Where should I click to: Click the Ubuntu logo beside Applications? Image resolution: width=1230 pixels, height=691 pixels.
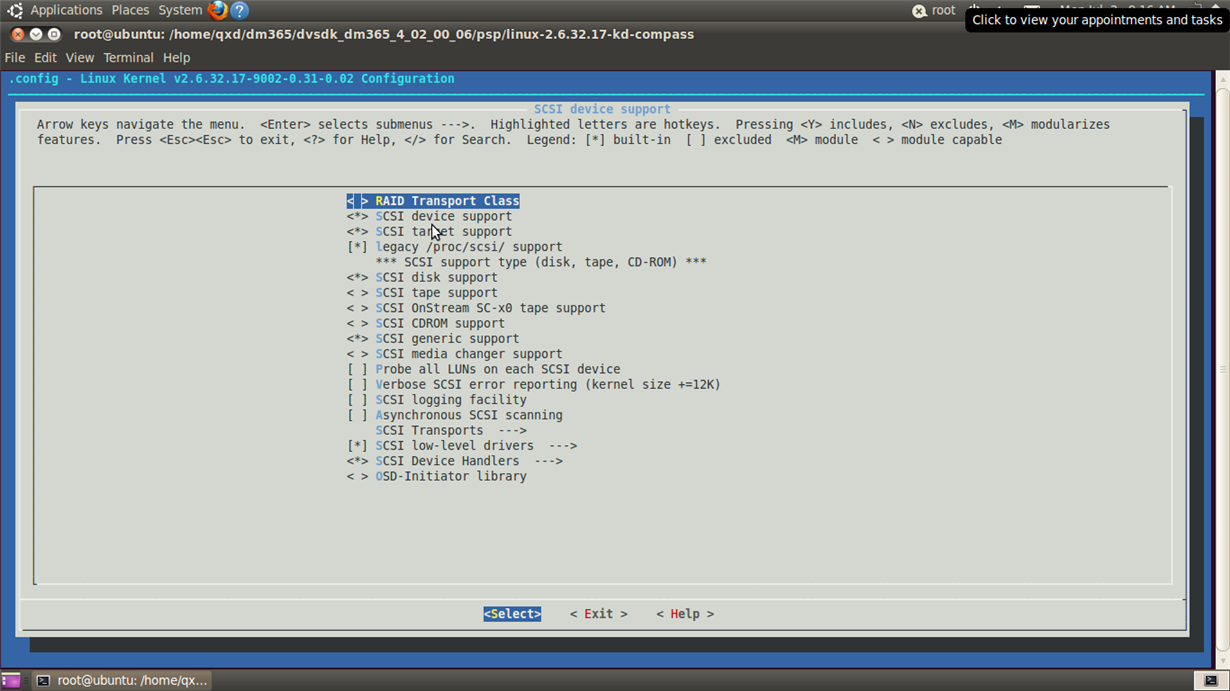point(15,11)
